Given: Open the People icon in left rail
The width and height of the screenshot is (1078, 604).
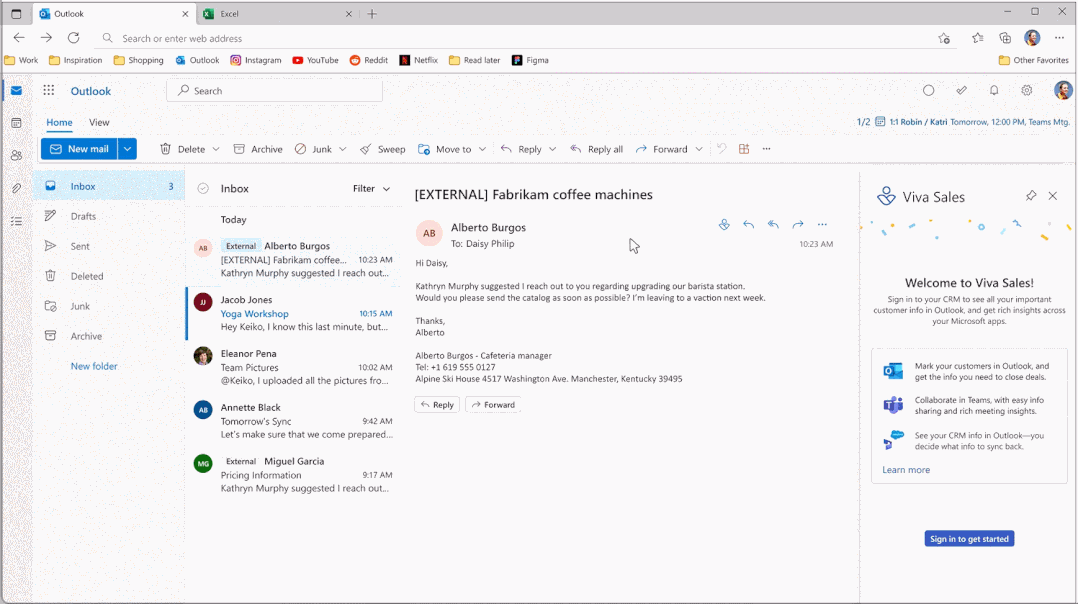Looking at the screenshot, I should (16, 155).
